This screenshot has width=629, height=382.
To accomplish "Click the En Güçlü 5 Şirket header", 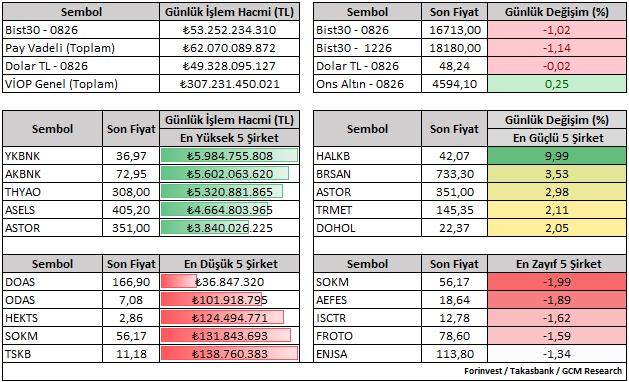I will click(557, 138).
